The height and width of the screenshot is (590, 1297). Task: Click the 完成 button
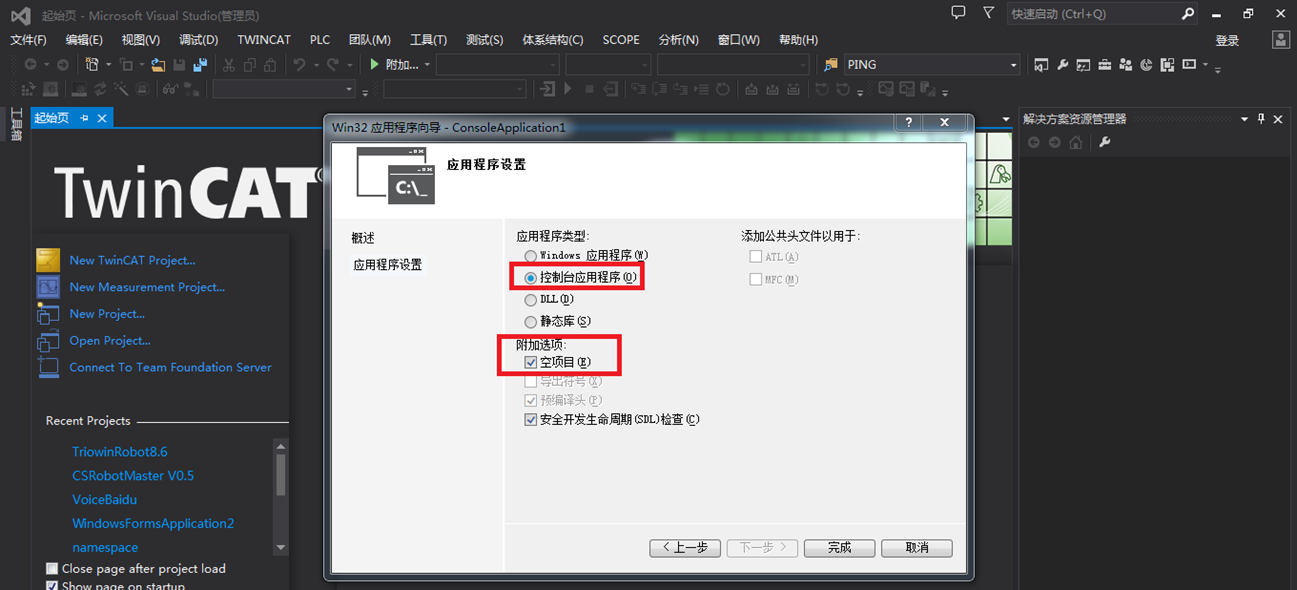click(840, 548)
